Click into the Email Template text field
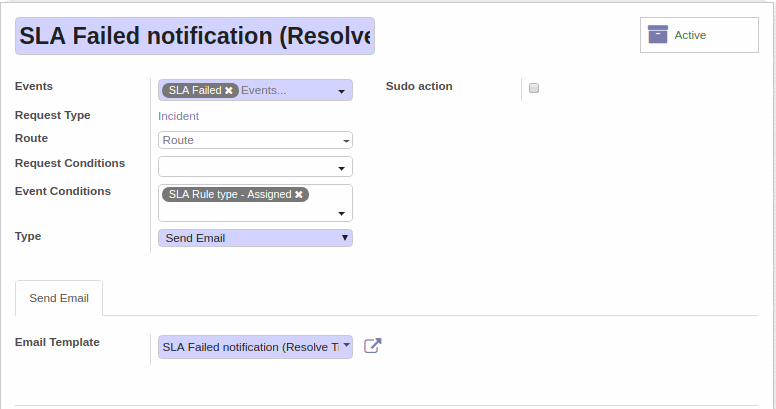 click(250, 347)
